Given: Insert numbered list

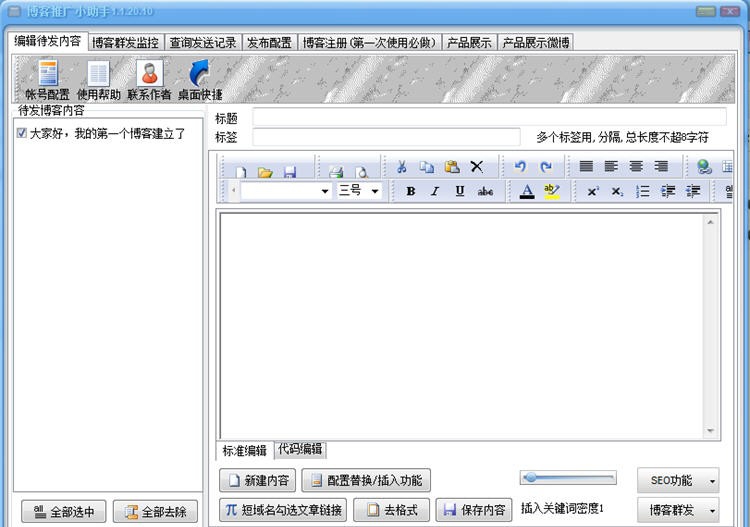Looking at the screenshot, I should (x=642, y=191).
